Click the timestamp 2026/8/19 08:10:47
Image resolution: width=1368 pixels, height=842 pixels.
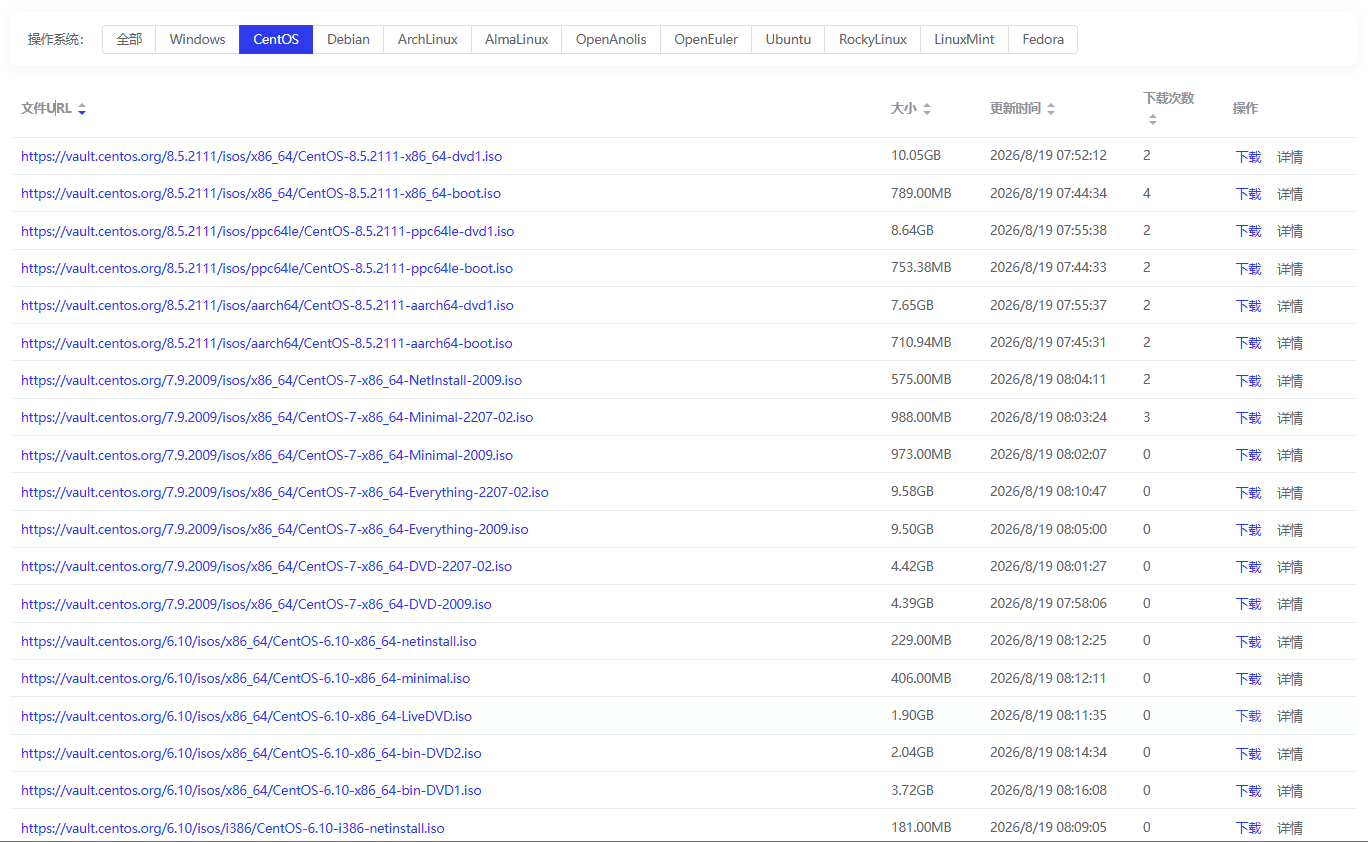click(x=1048, y=492)
